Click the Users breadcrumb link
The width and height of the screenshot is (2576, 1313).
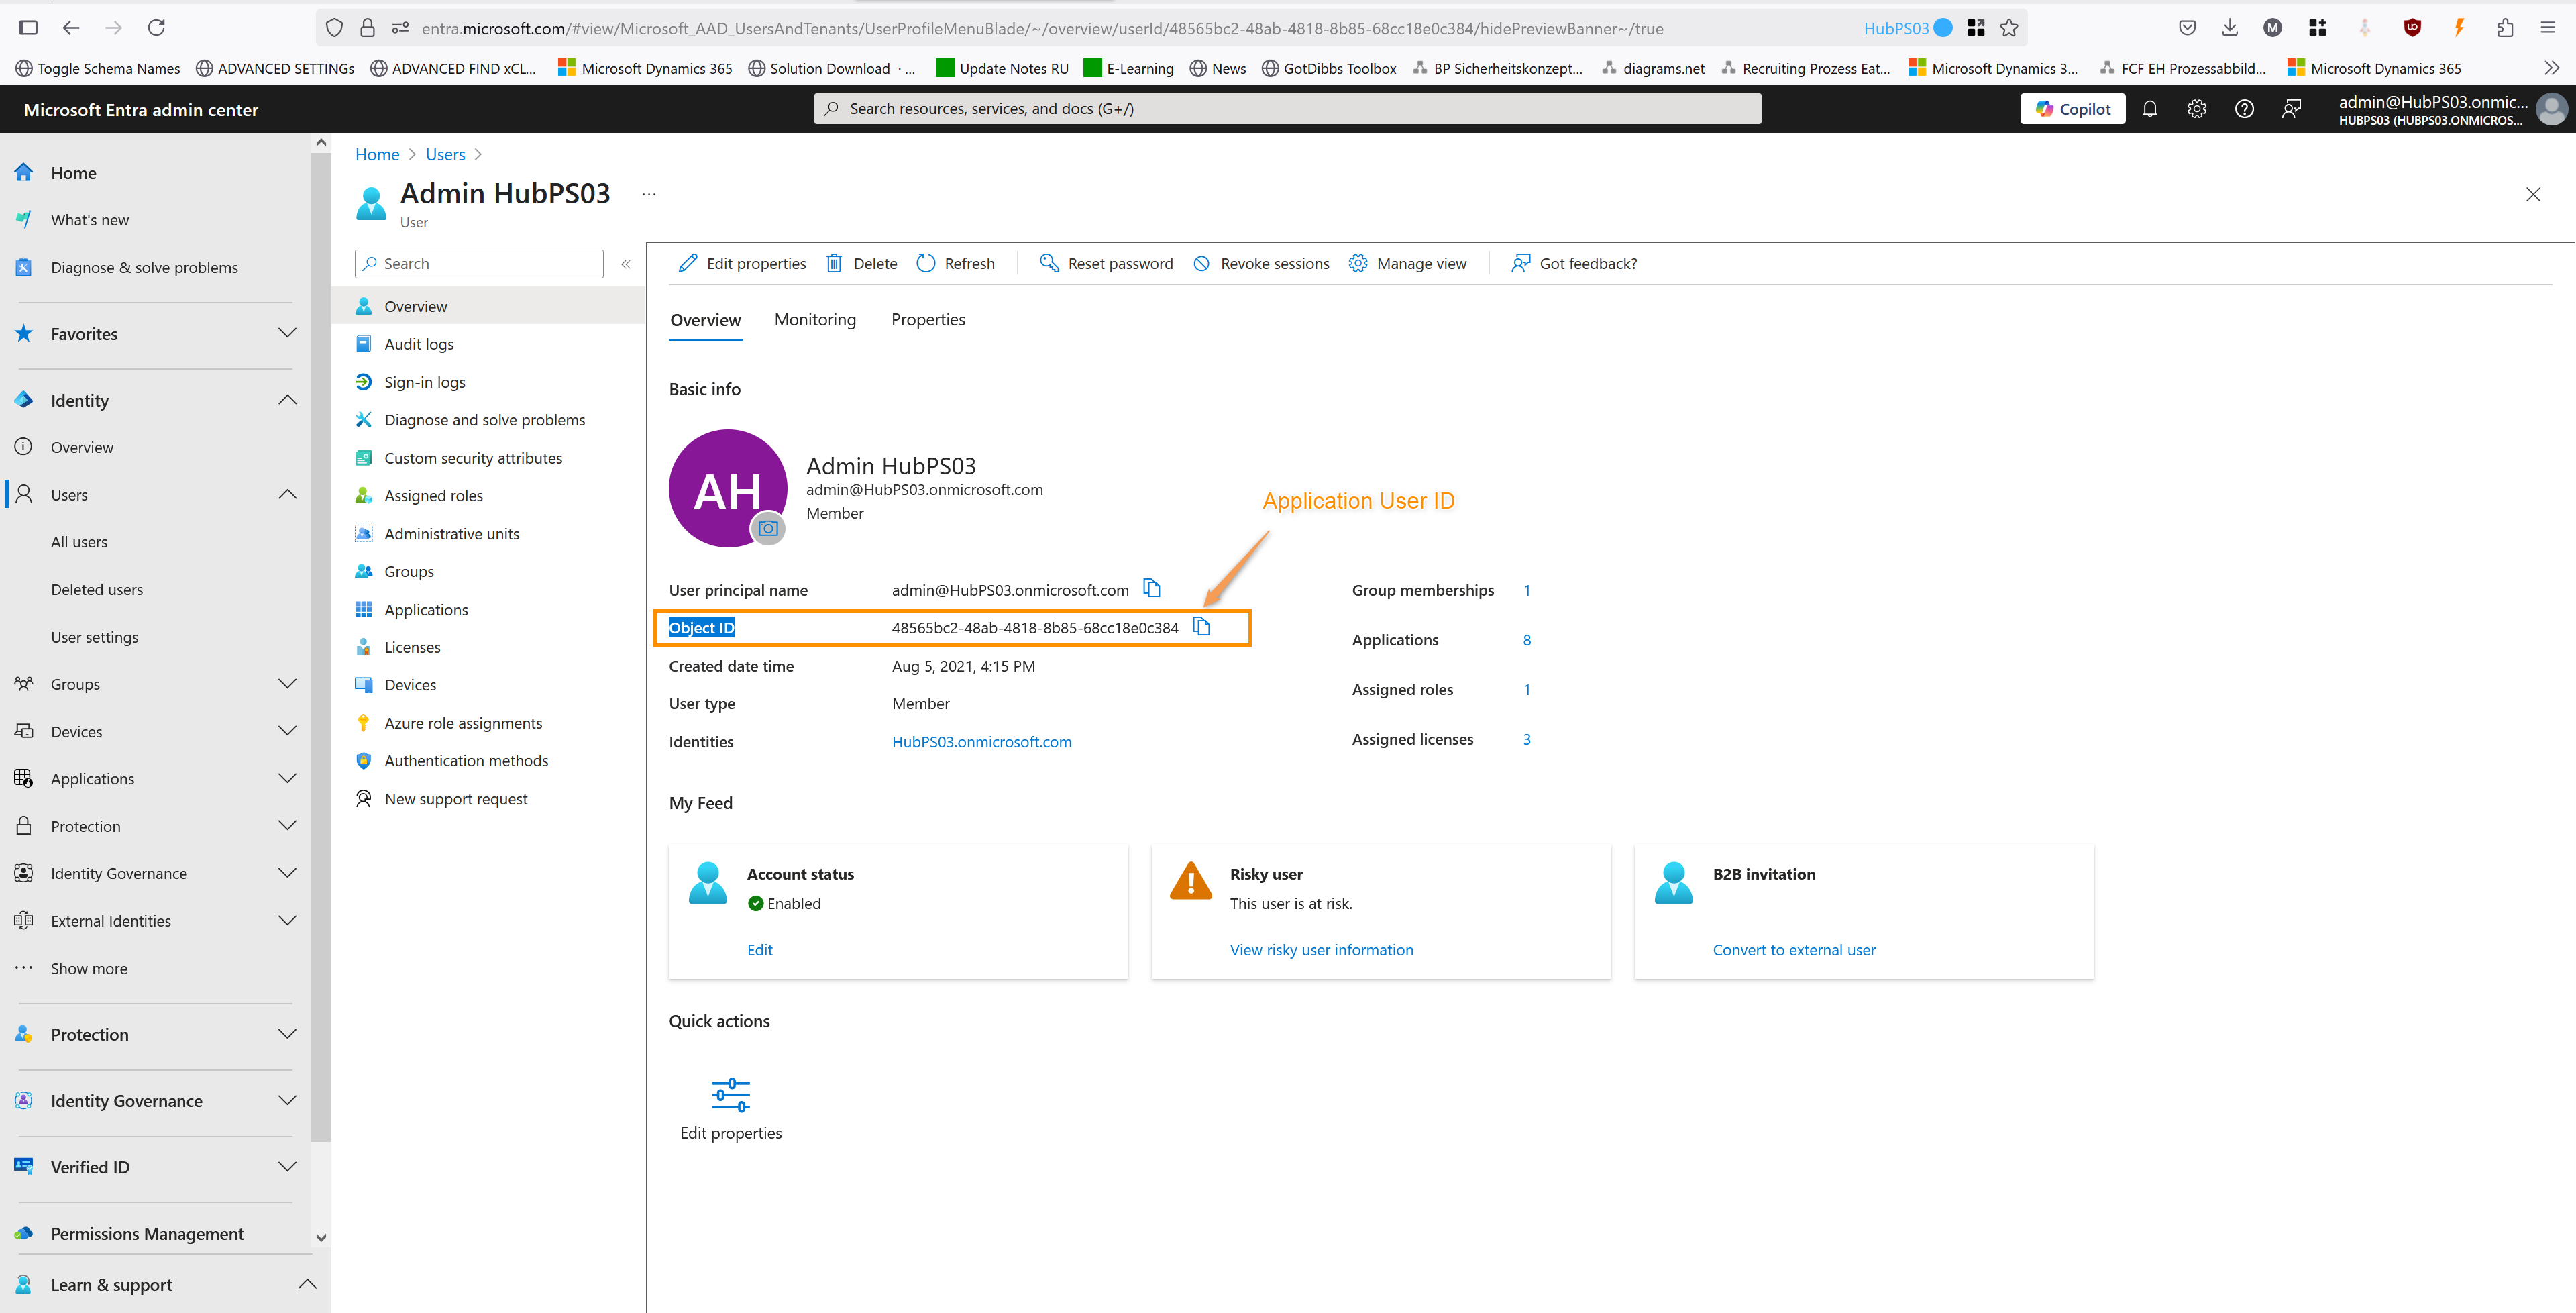pyautogui.click(x=445, y=154)
